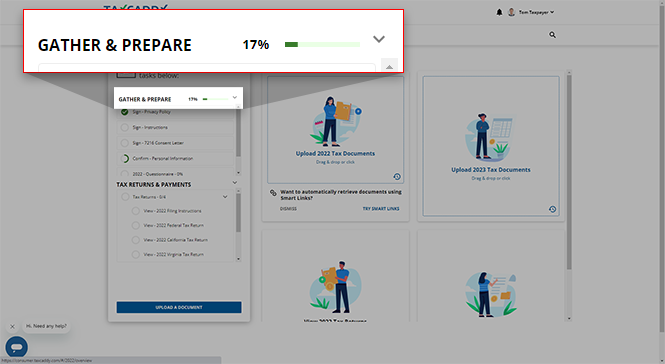The width and height of the screenshot is (665, 364).
Task: Check View - 2022 Filing Instructions circle
Action: [136, 211]
